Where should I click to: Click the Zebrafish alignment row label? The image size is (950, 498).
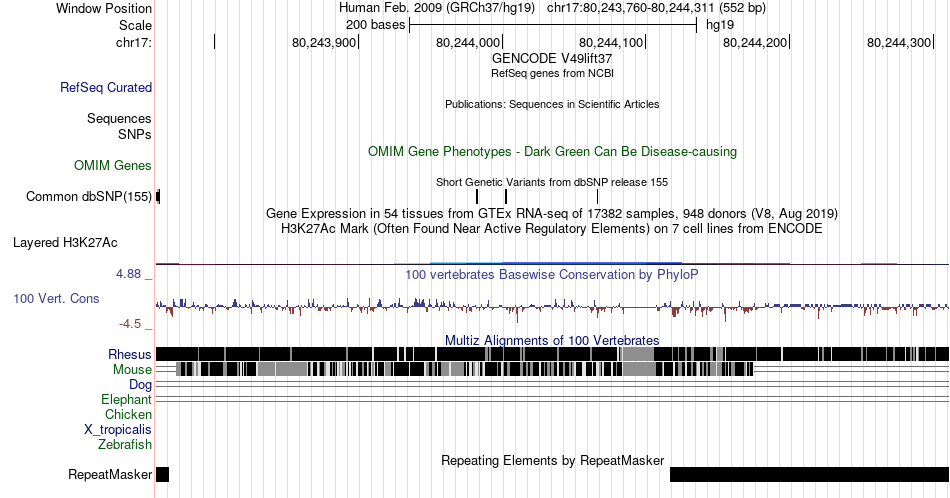125,444
